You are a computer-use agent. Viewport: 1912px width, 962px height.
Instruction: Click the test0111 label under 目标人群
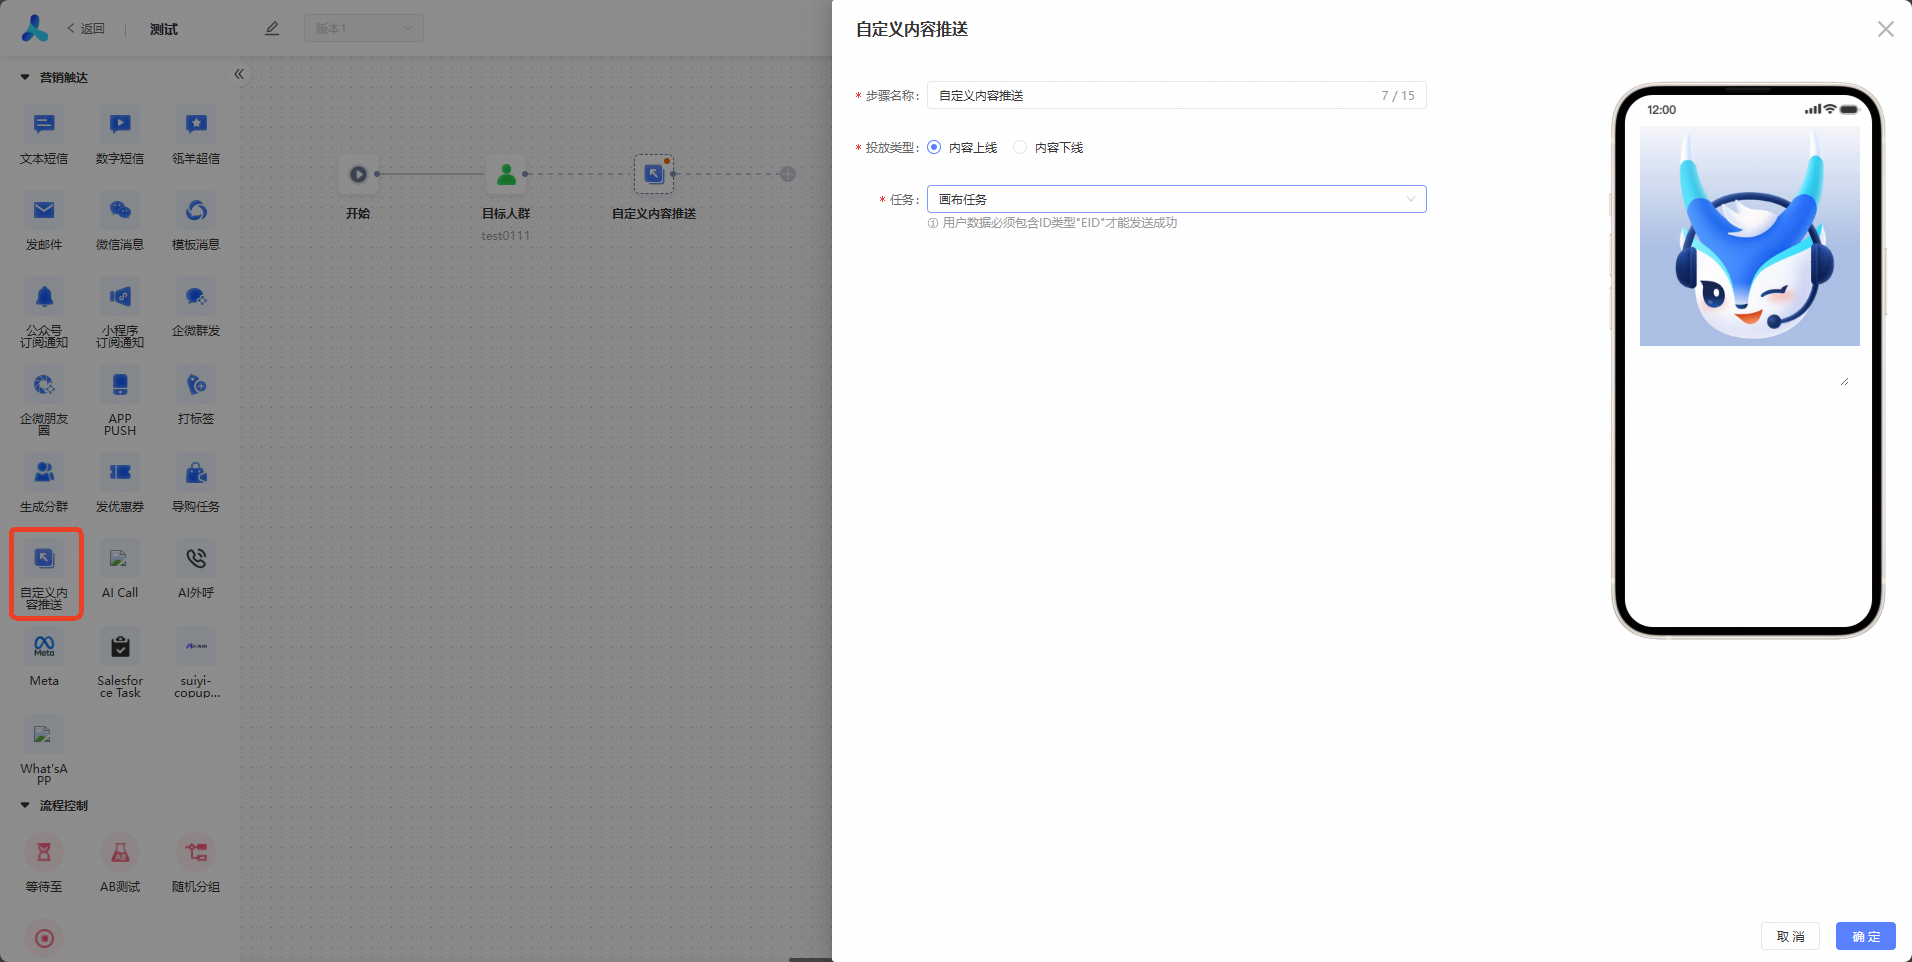click(x=506, y=236)
